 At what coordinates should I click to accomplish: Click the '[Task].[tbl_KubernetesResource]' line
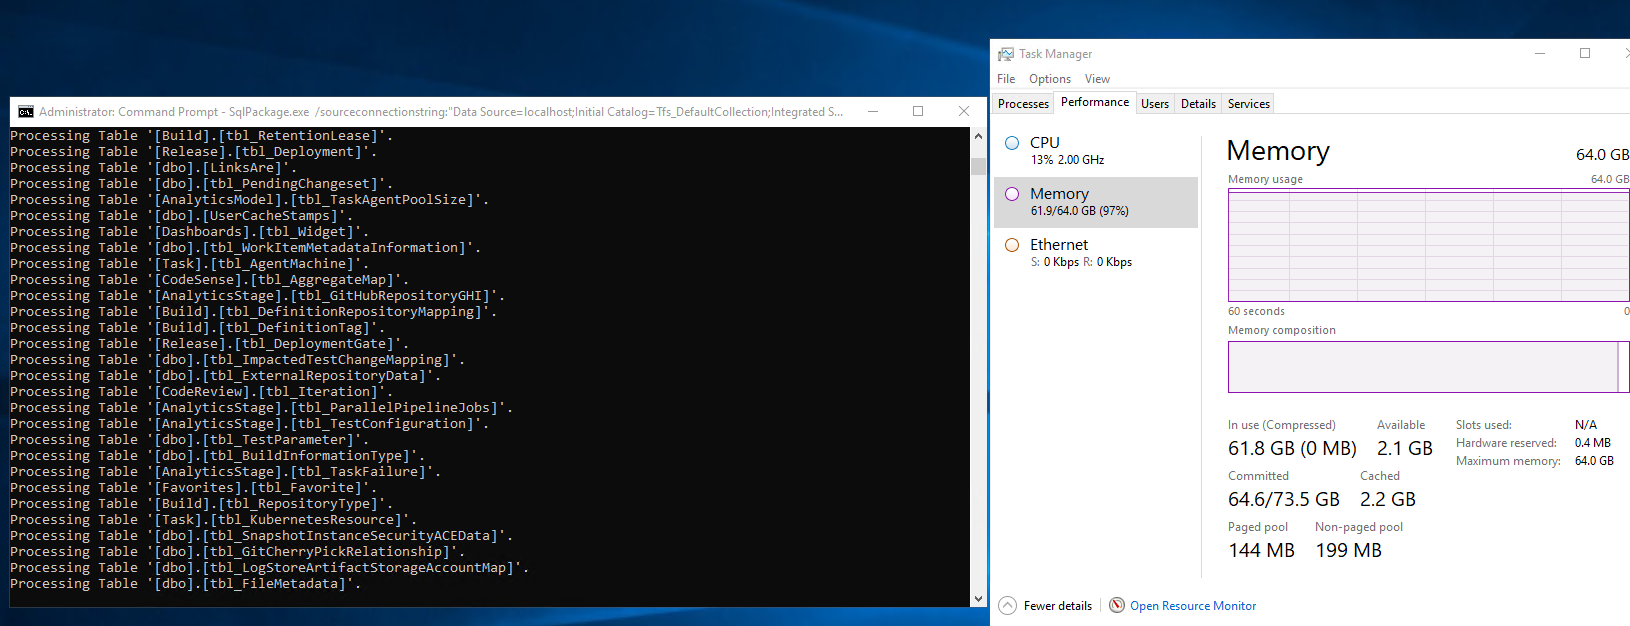click(213, 520)
